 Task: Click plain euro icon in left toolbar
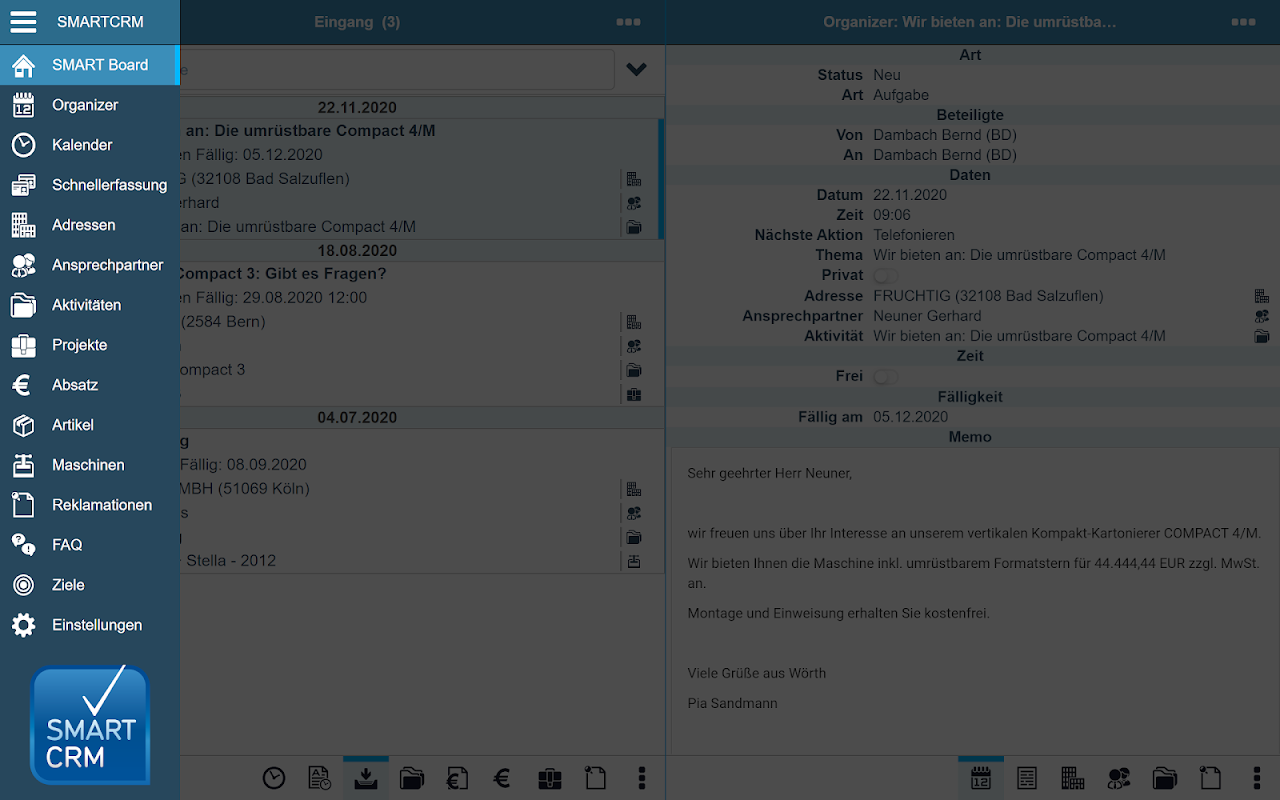(x=503, y=778)
